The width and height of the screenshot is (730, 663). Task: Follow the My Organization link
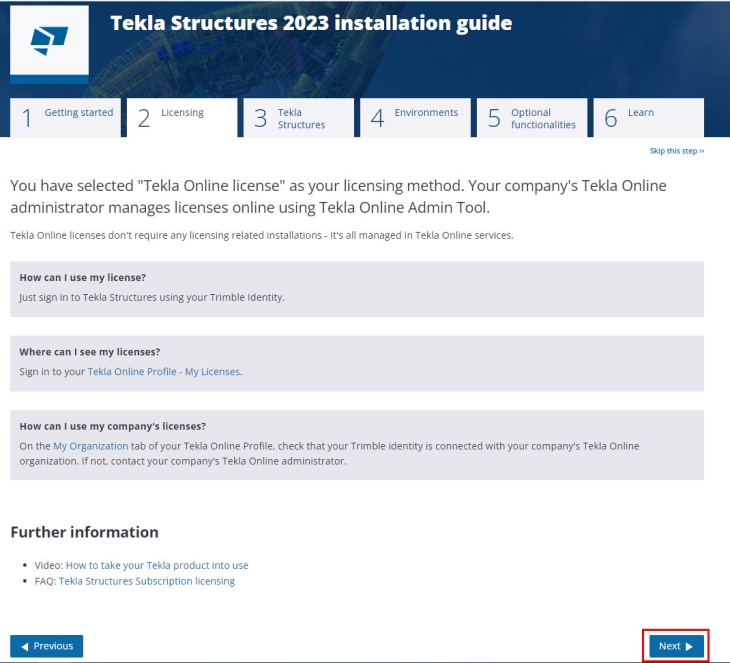(x=90, y=446)
